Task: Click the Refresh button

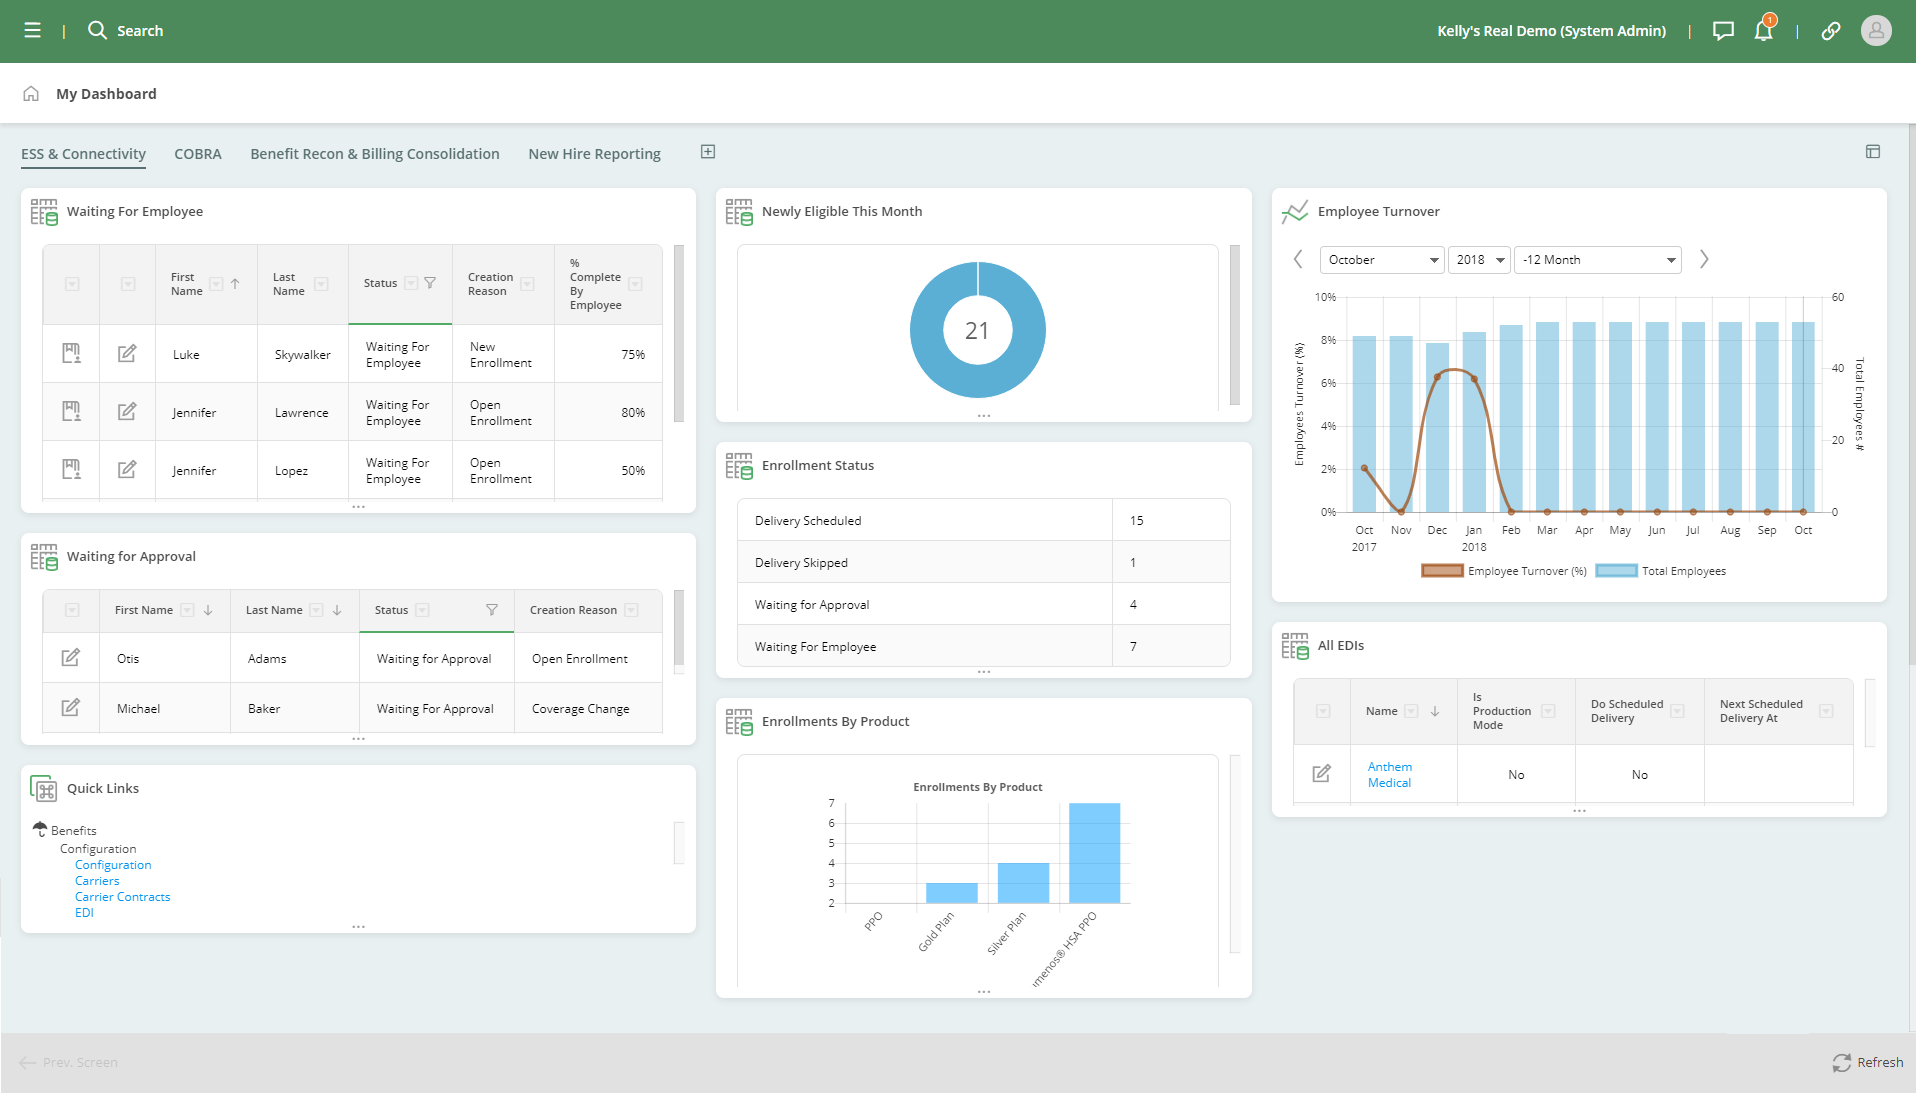Action: pyautogui.click(x=1868, y=1062)
